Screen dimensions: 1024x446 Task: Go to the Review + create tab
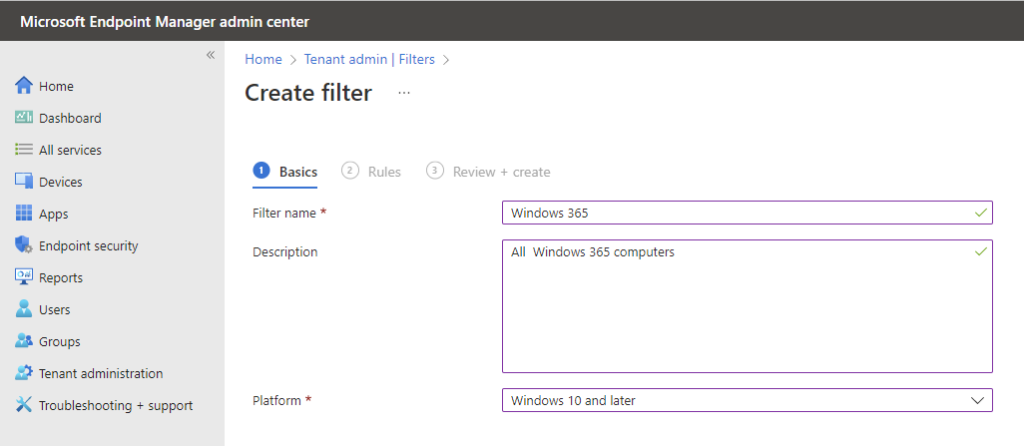[x=488, y=172]
